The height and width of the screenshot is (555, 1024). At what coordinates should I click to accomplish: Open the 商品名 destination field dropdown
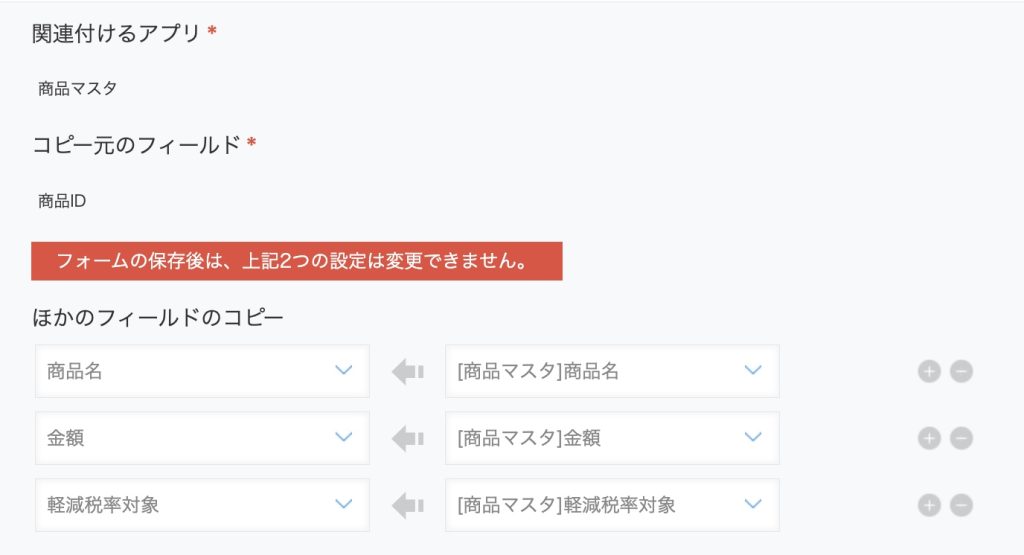[202, 371]
